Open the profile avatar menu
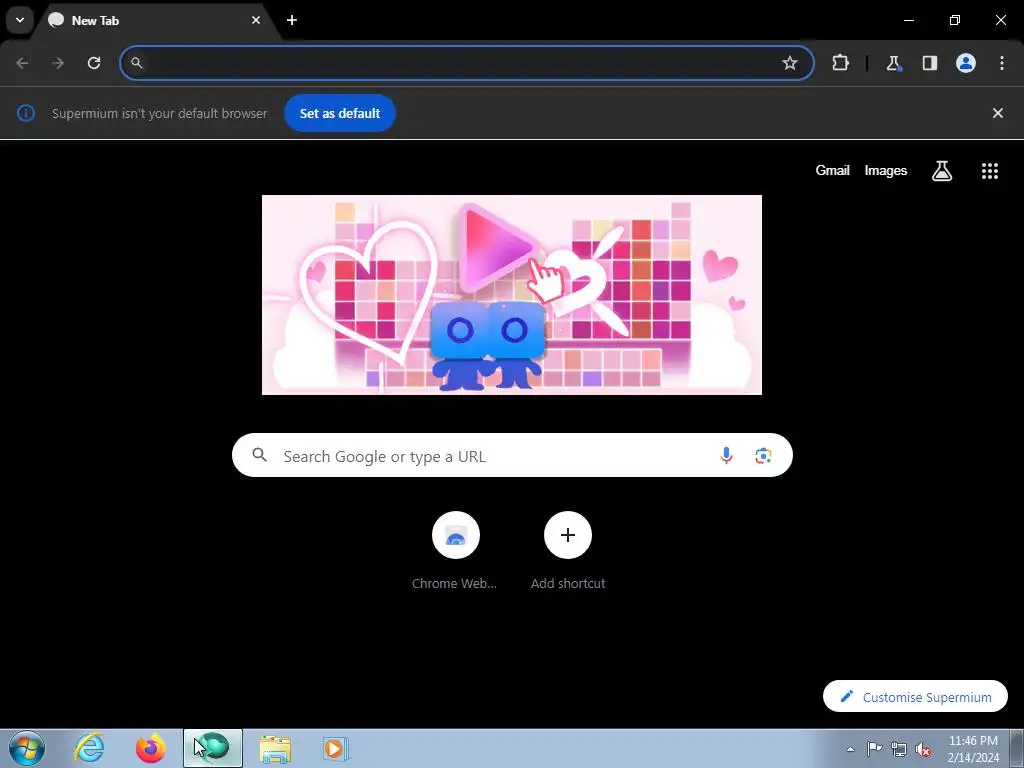 coord(966,63)
